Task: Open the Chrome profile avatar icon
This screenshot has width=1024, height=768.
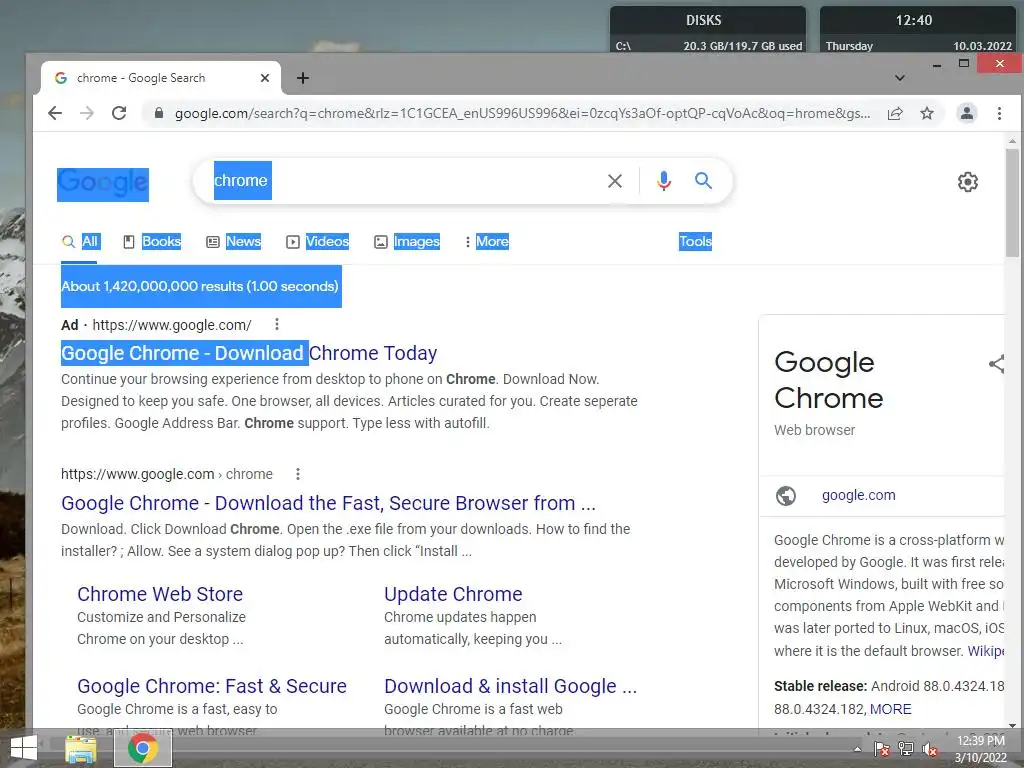Action: [x=967, y=113]
